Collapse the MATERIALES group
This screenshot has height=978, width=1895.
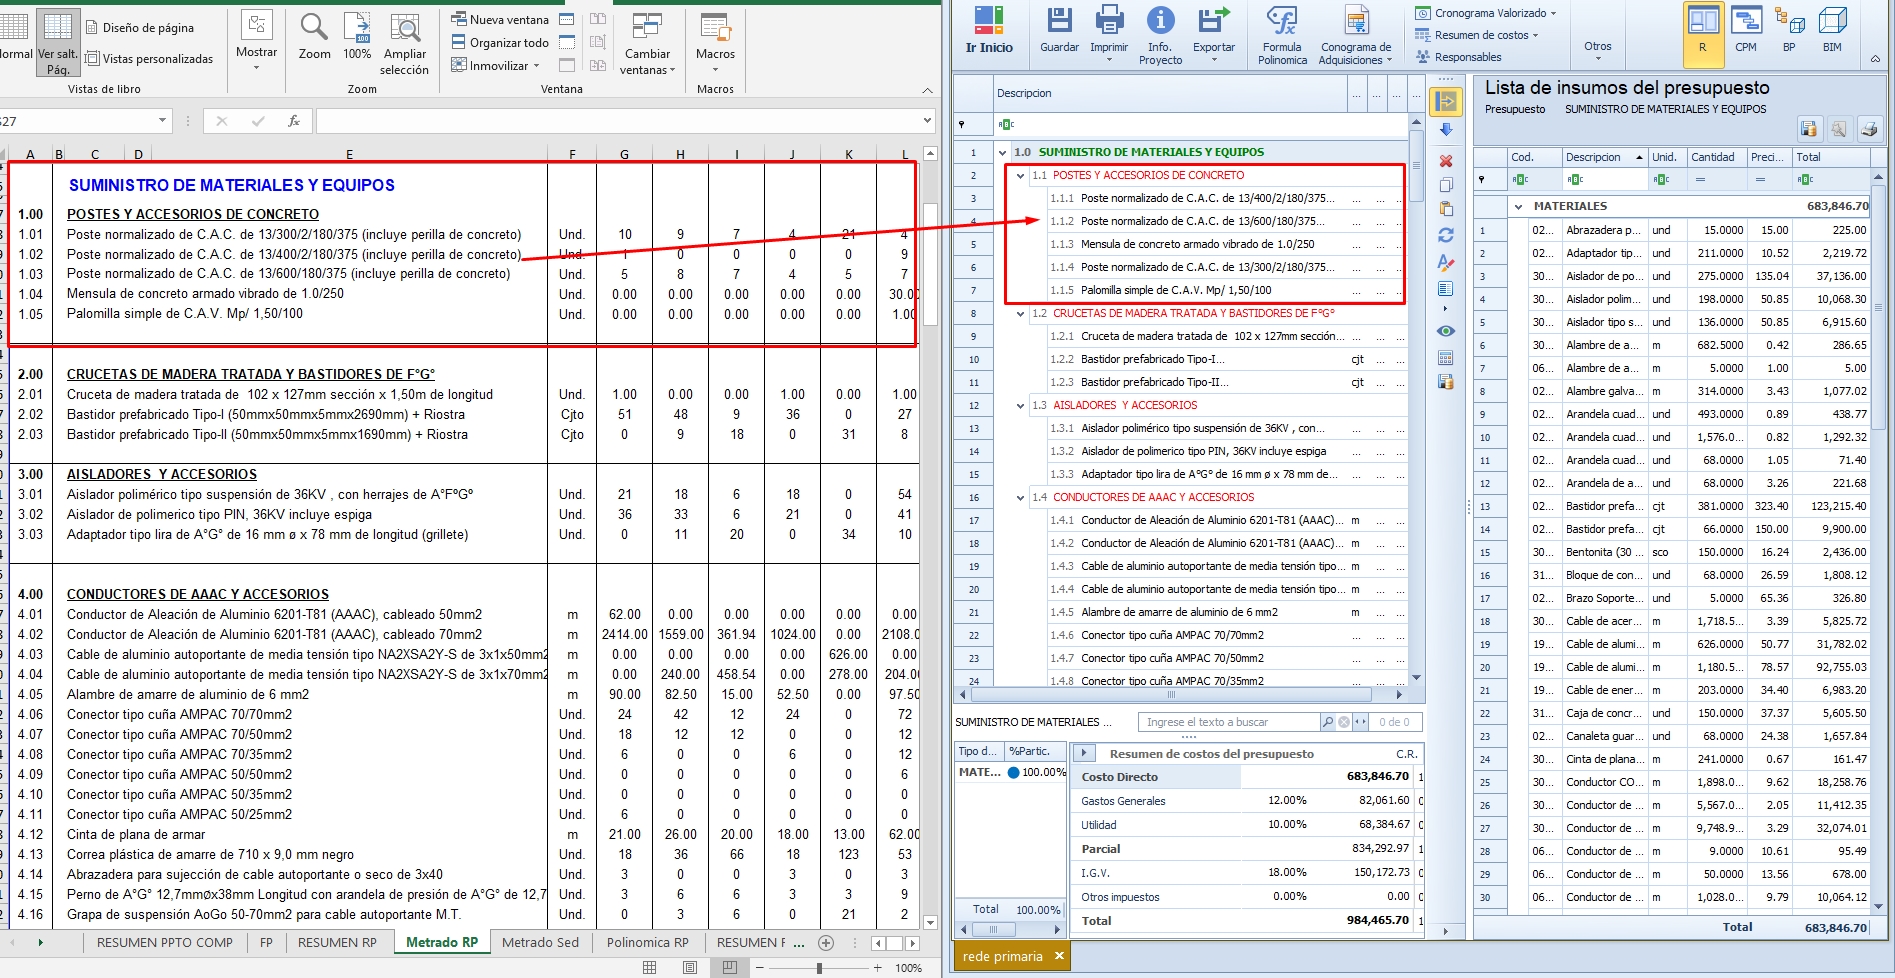coord(1519,207)
